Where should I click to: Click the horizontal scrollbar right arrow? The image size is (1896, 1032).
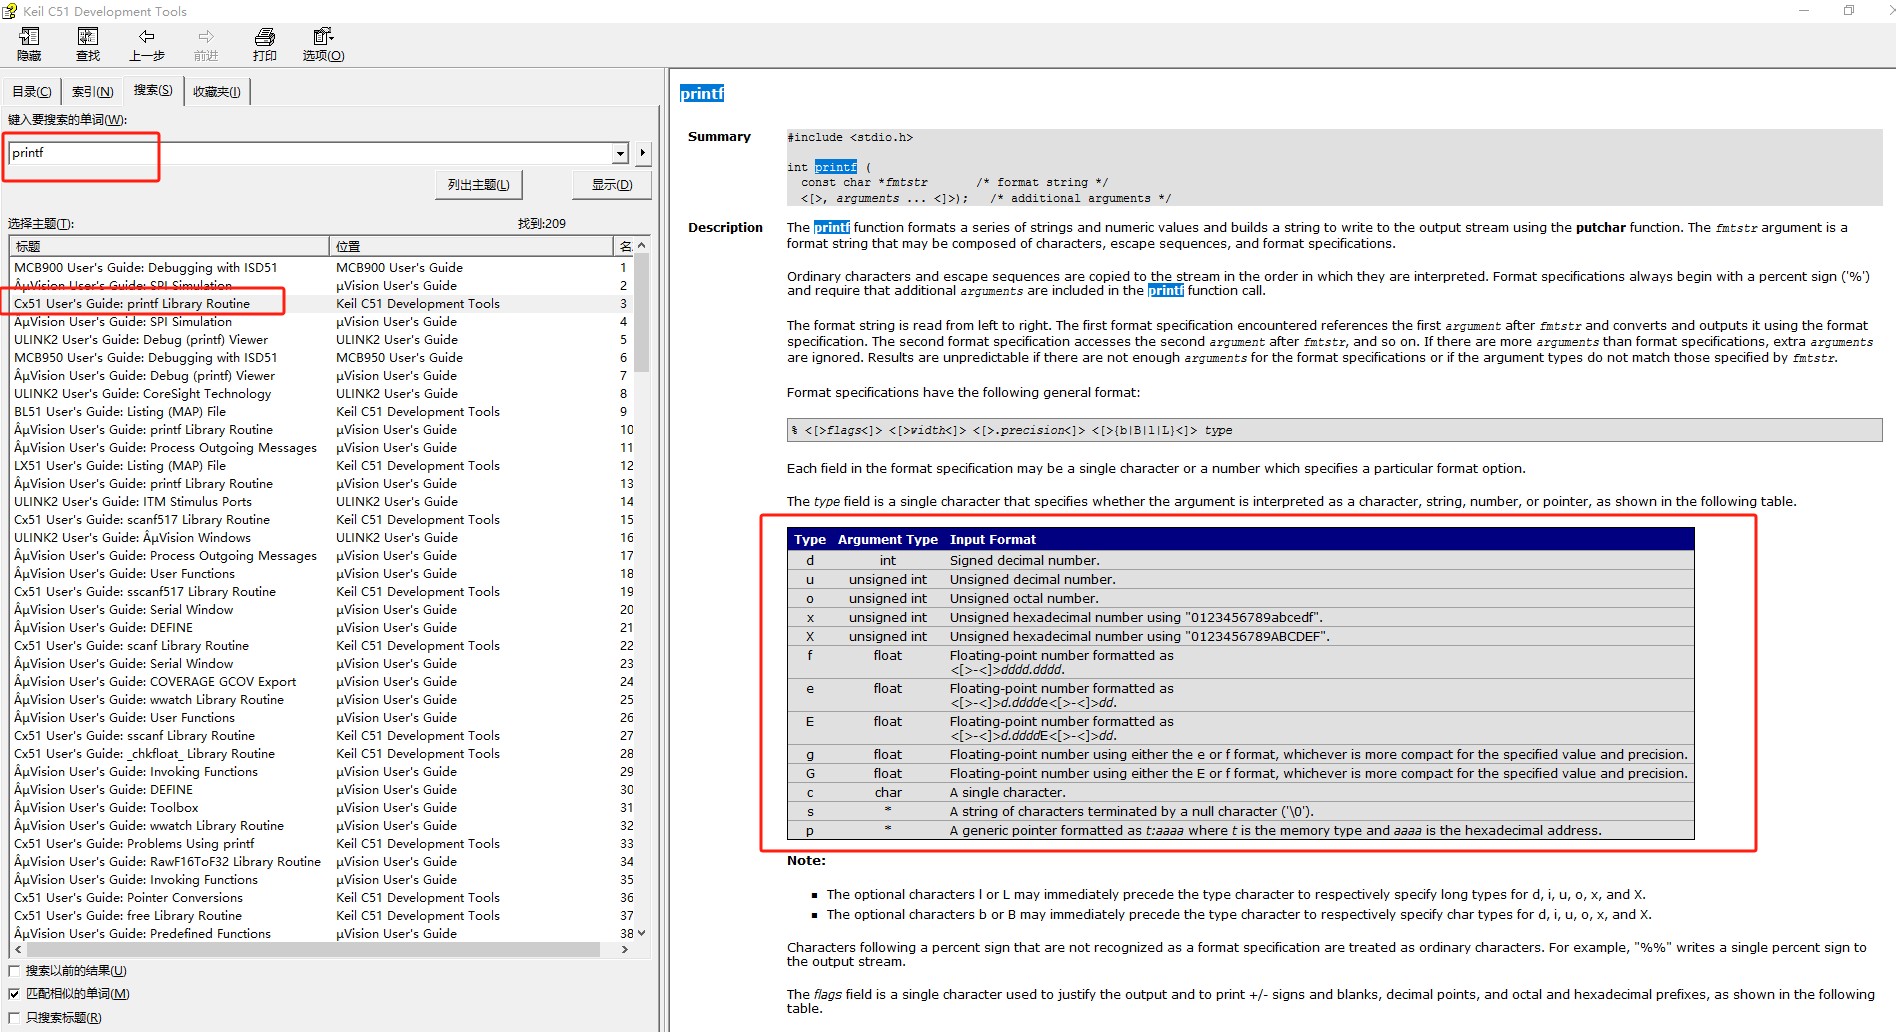[625, 950]
